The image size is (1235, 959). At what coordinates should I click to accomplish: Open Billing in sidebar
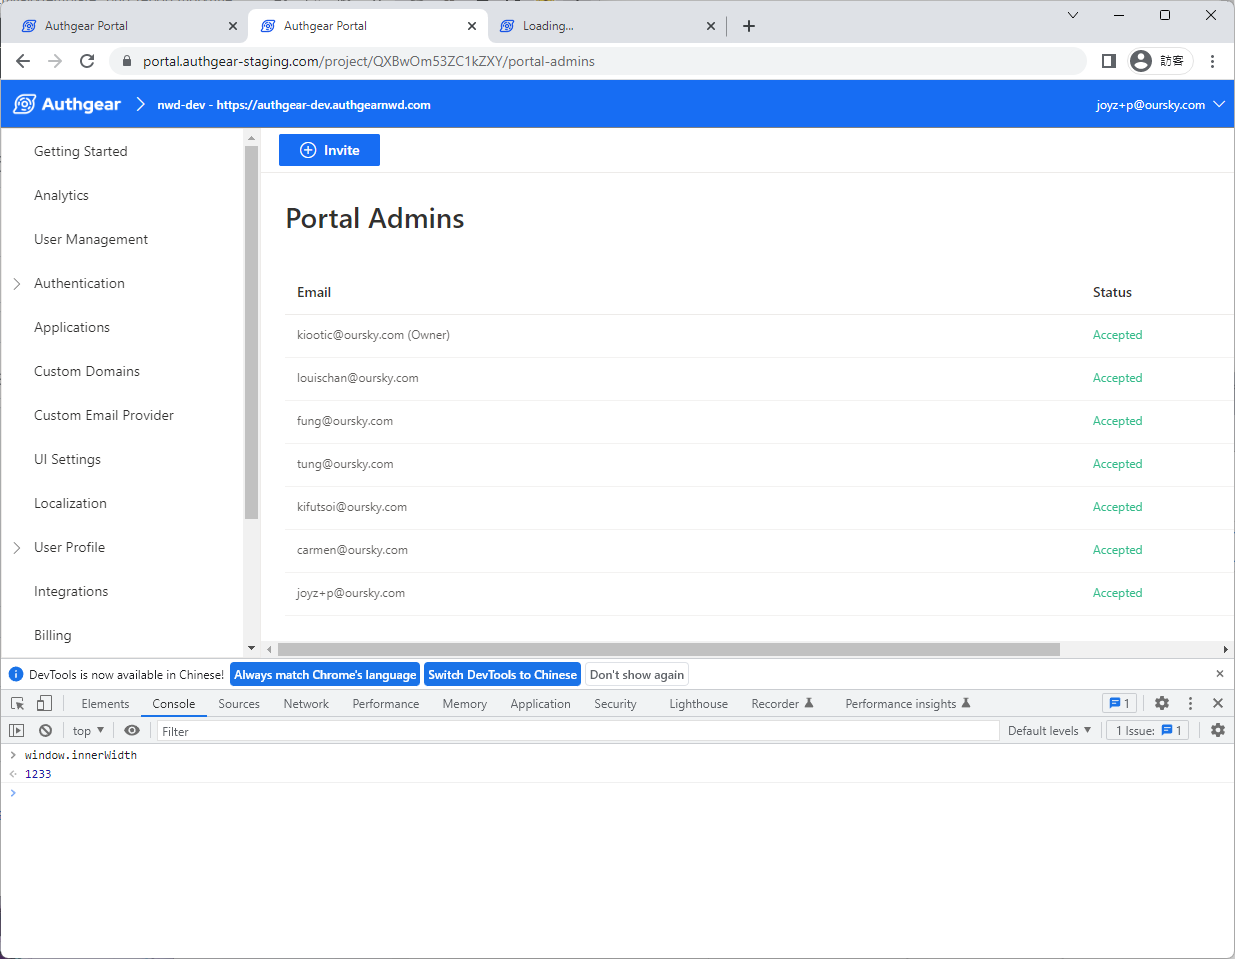53,635
